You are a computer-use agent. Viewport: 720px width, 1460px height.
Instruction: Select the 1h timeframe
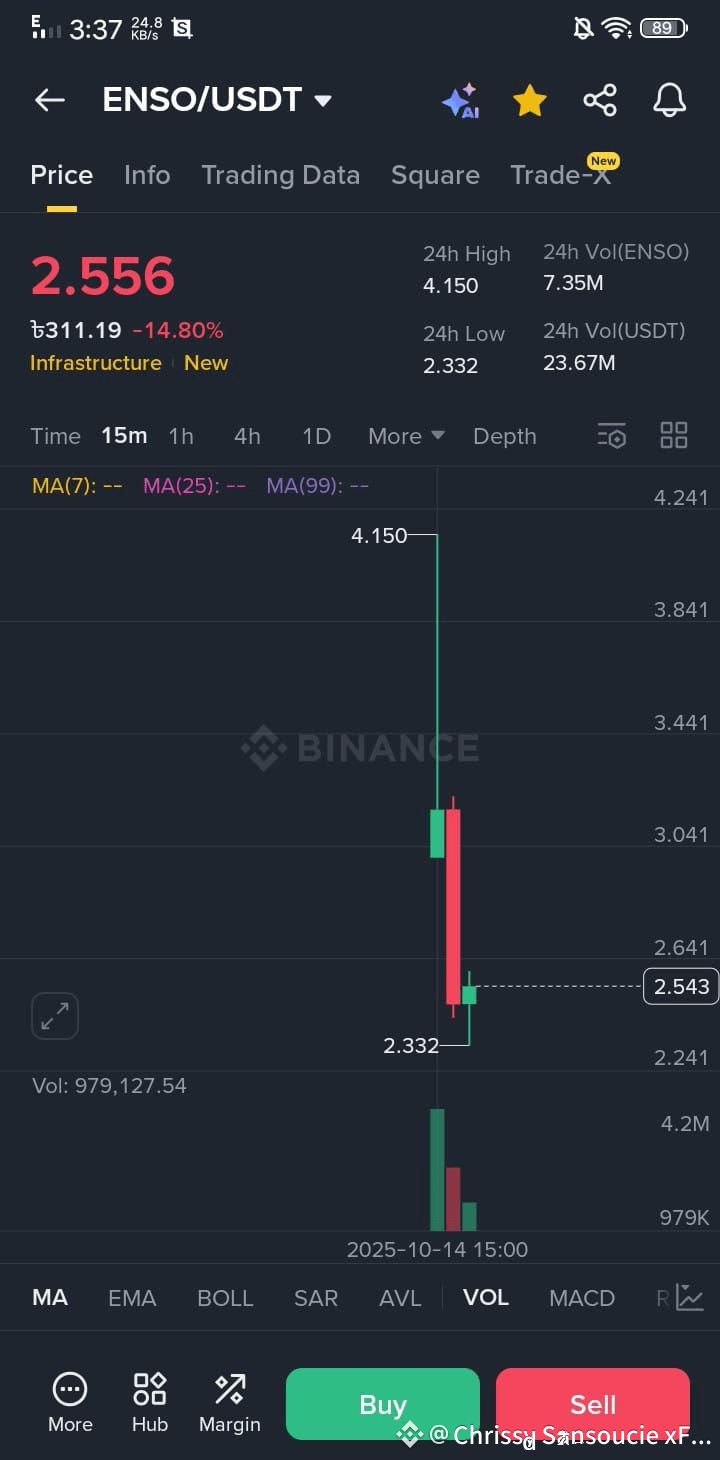[x=181, y=436]
